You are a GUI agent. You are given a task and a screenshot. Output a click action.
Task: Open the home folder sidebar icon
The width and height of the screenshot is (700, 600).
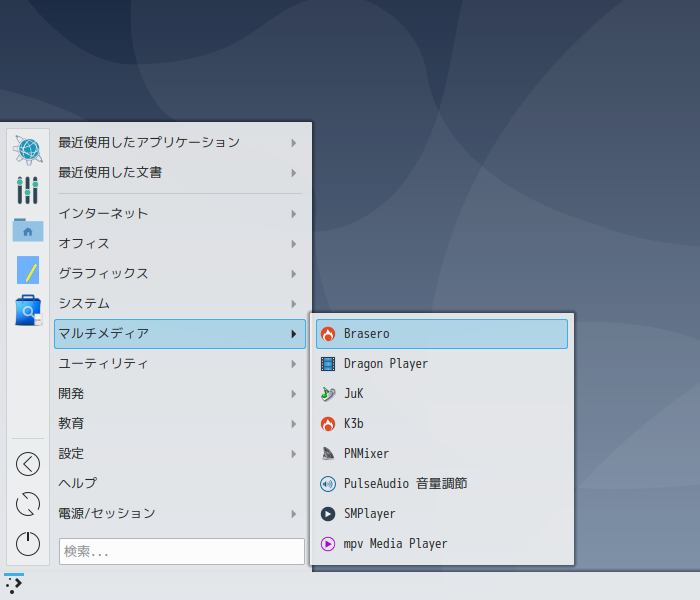[x=28, y=230]
